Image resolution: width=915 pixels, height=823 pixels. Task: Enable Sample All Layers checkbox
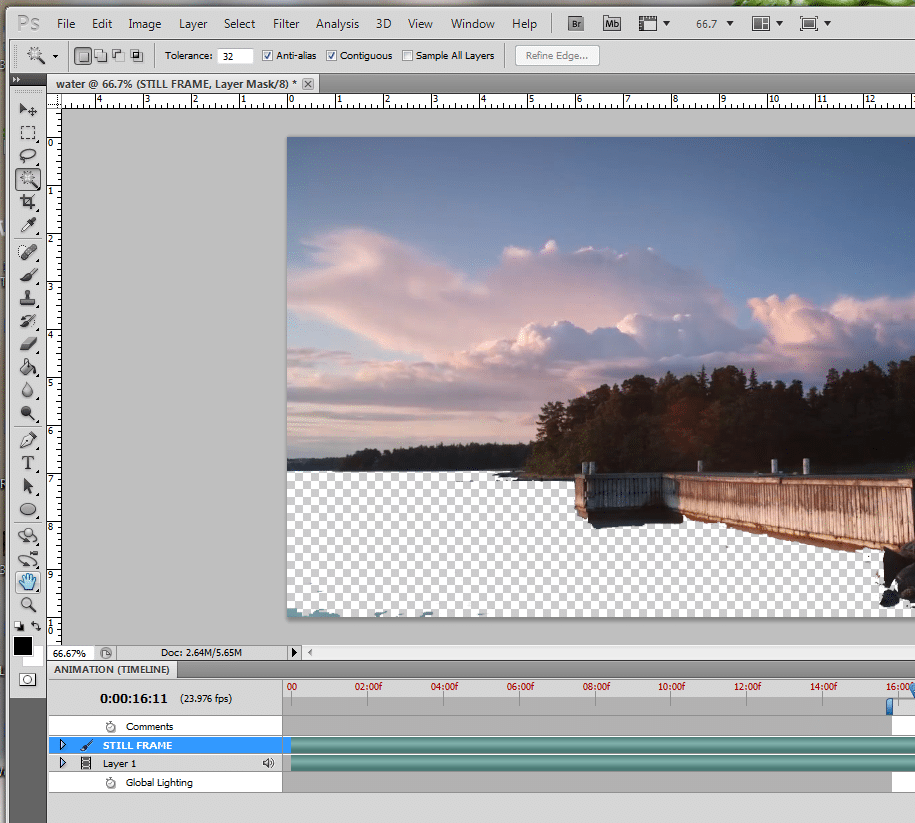click(x=407, y=56)
